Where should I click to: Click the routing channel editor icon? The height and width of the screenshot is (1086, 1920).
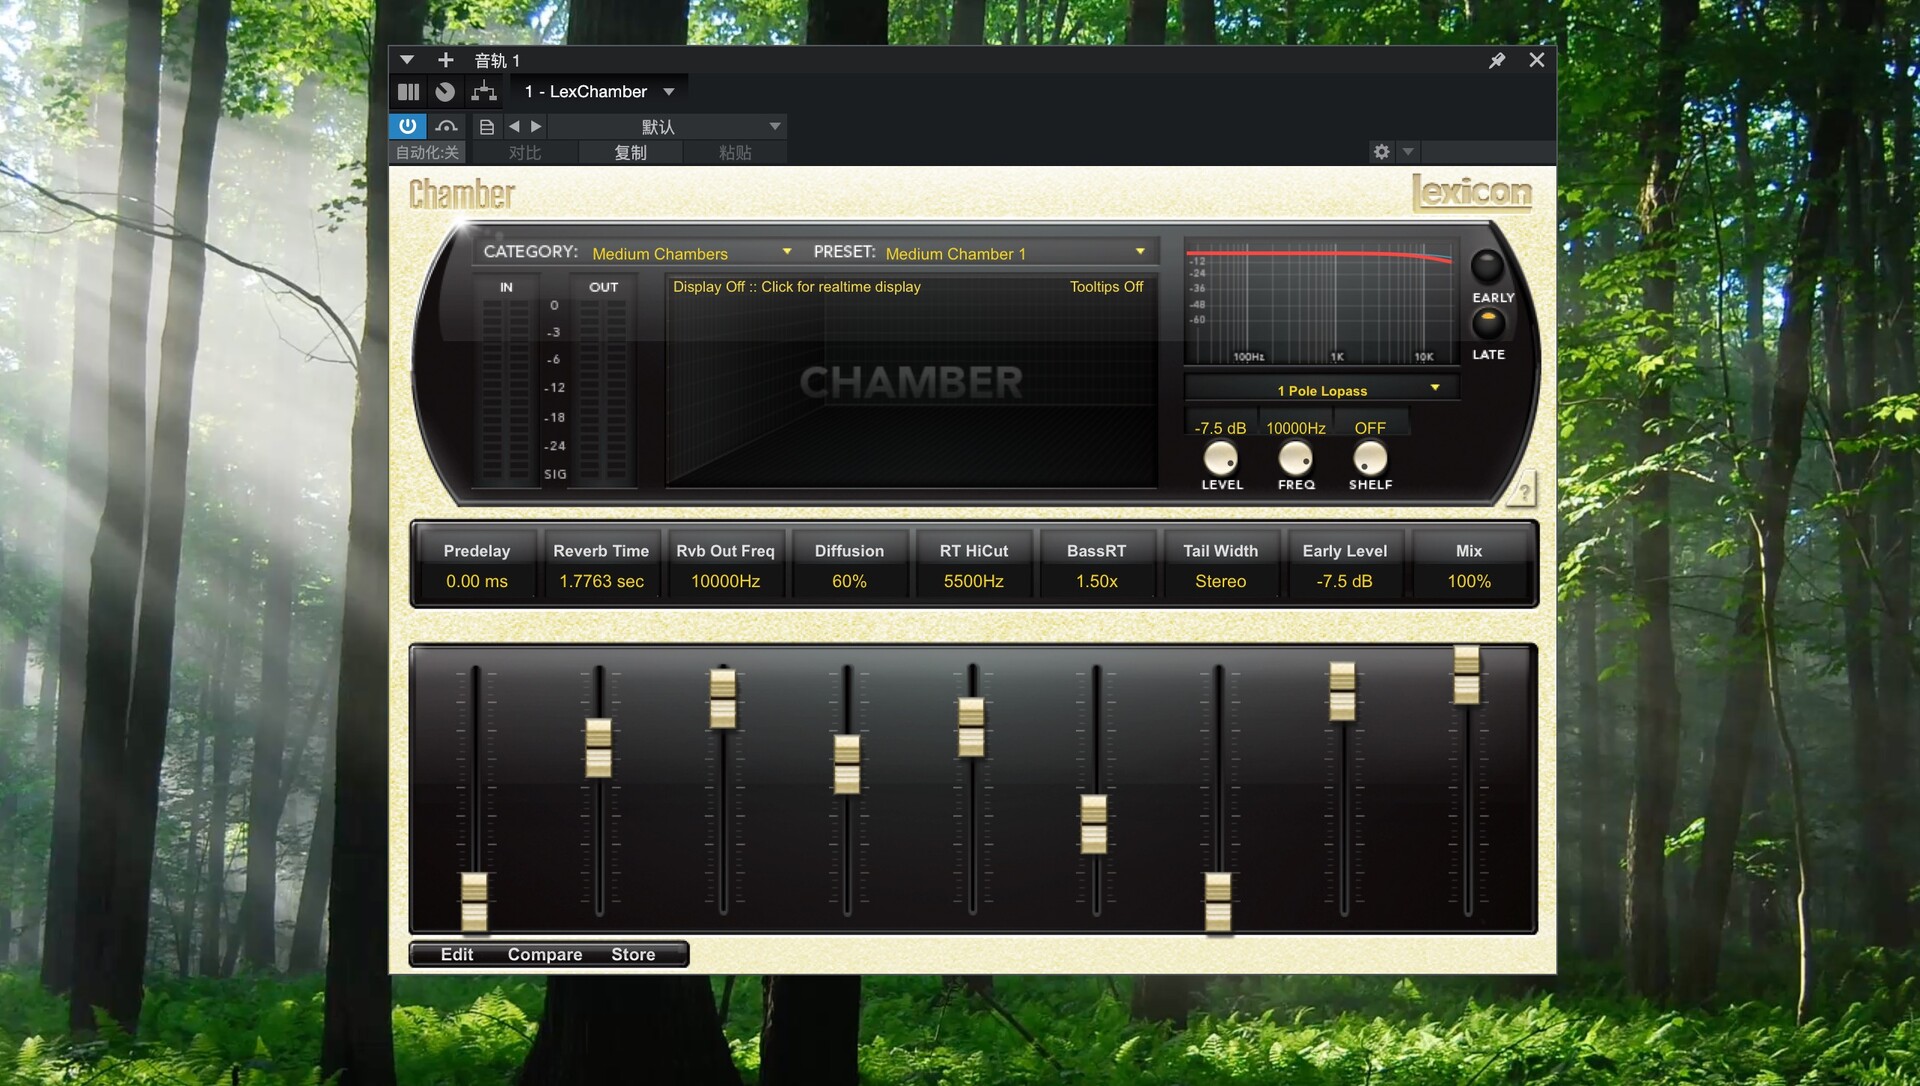(x=484, y=92)
